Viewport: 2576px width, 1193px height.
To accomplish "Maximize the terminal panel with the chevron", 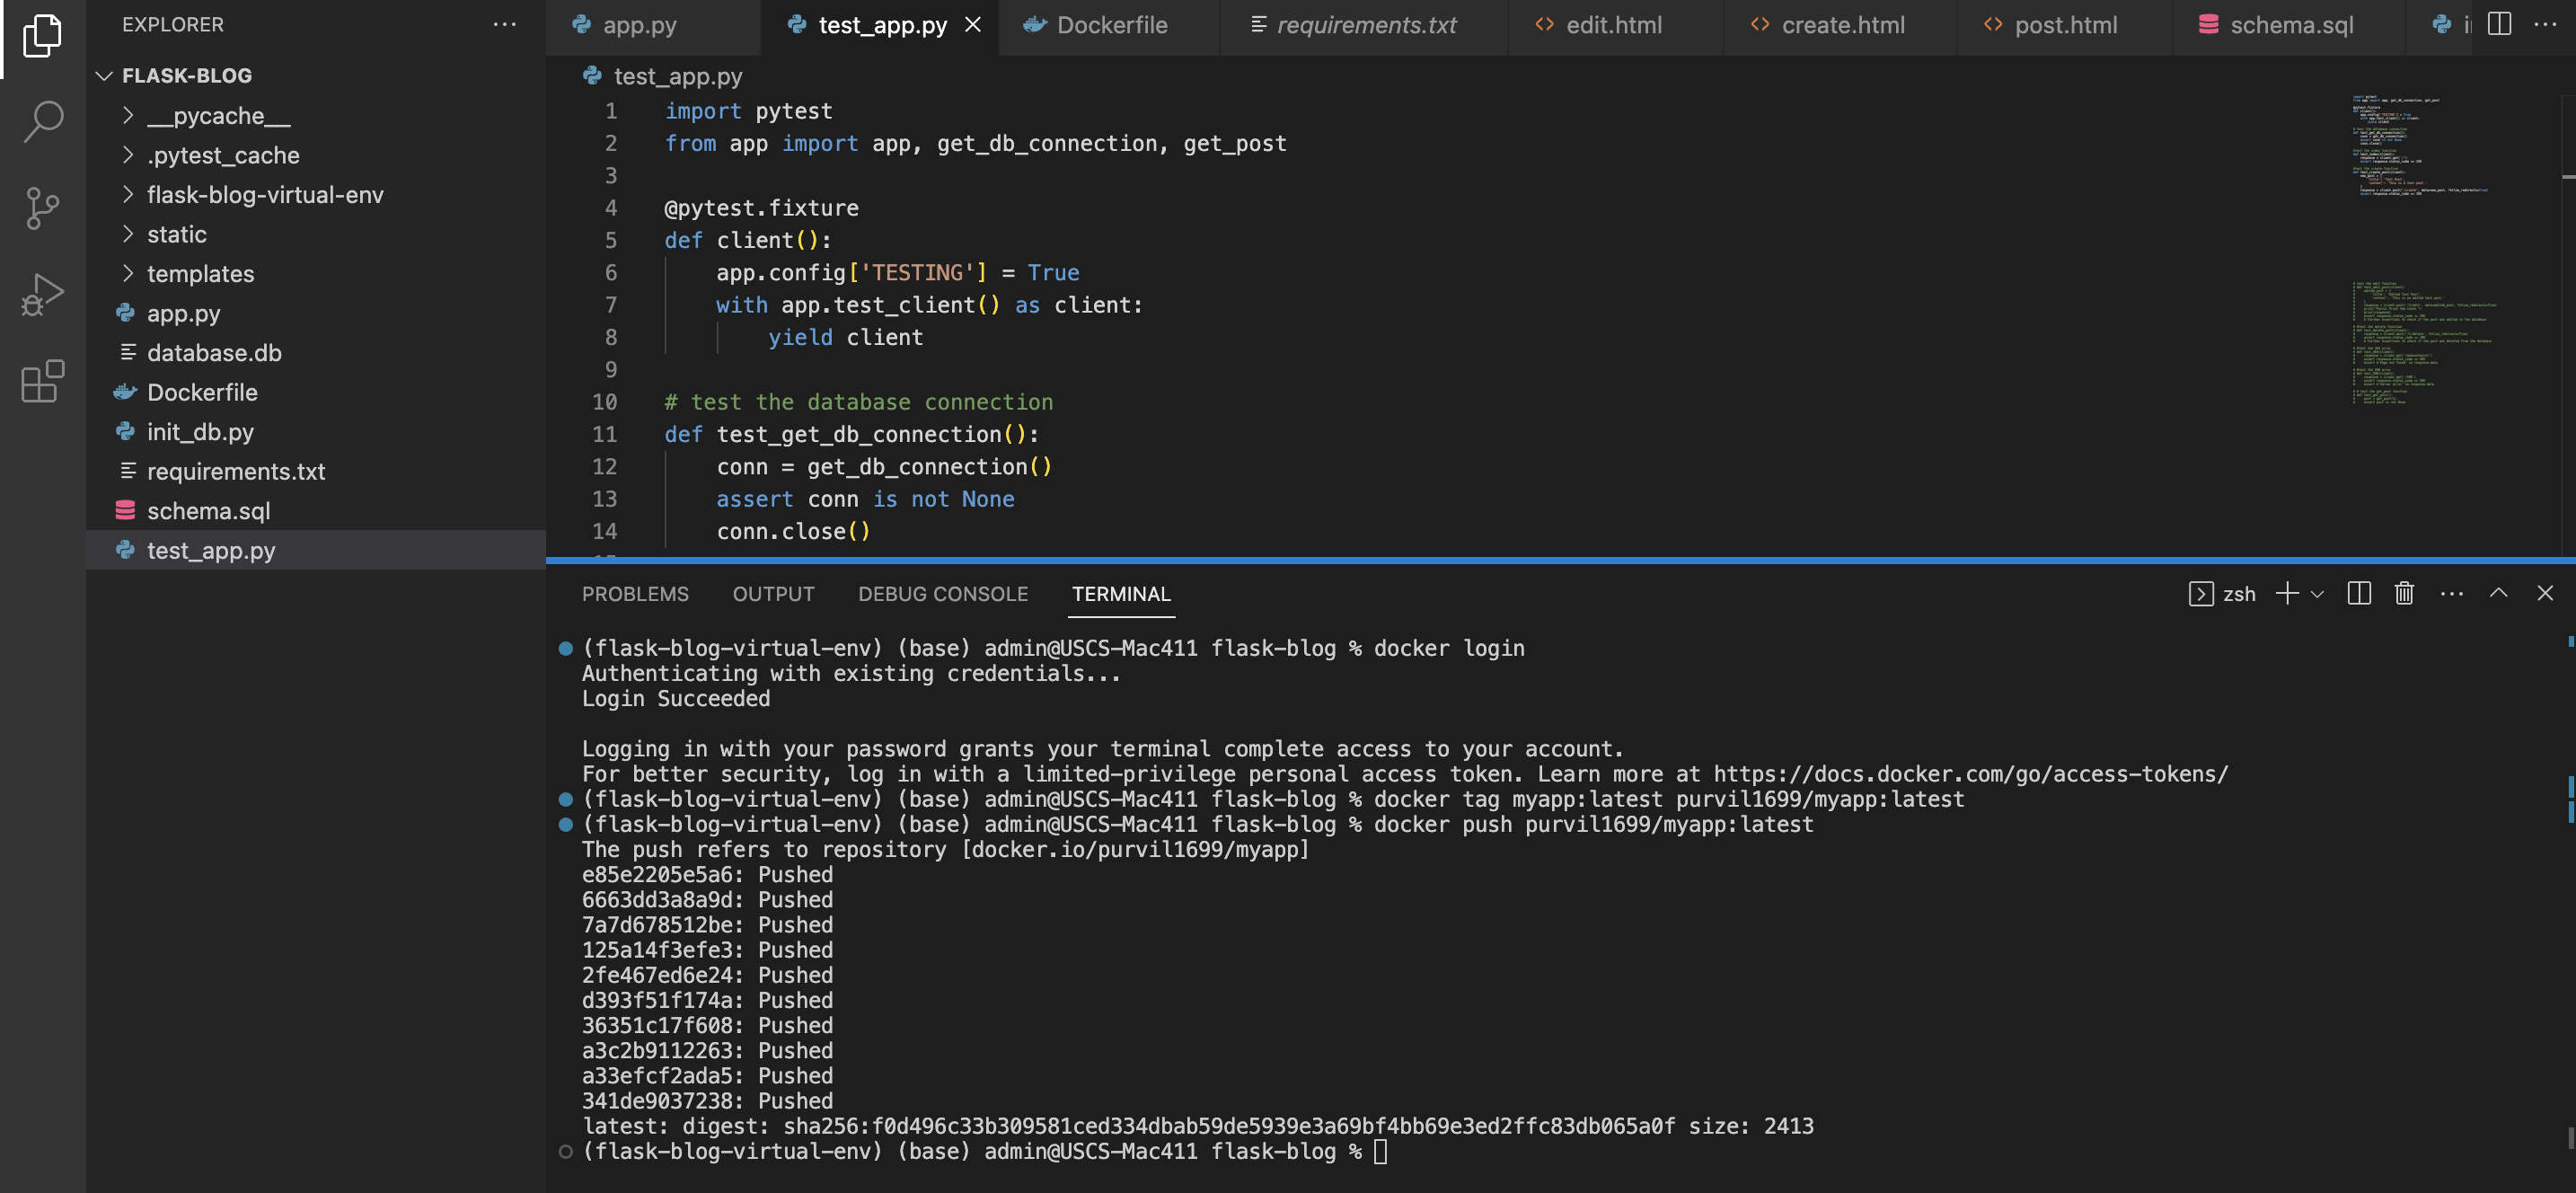I will coord(2497,593).
